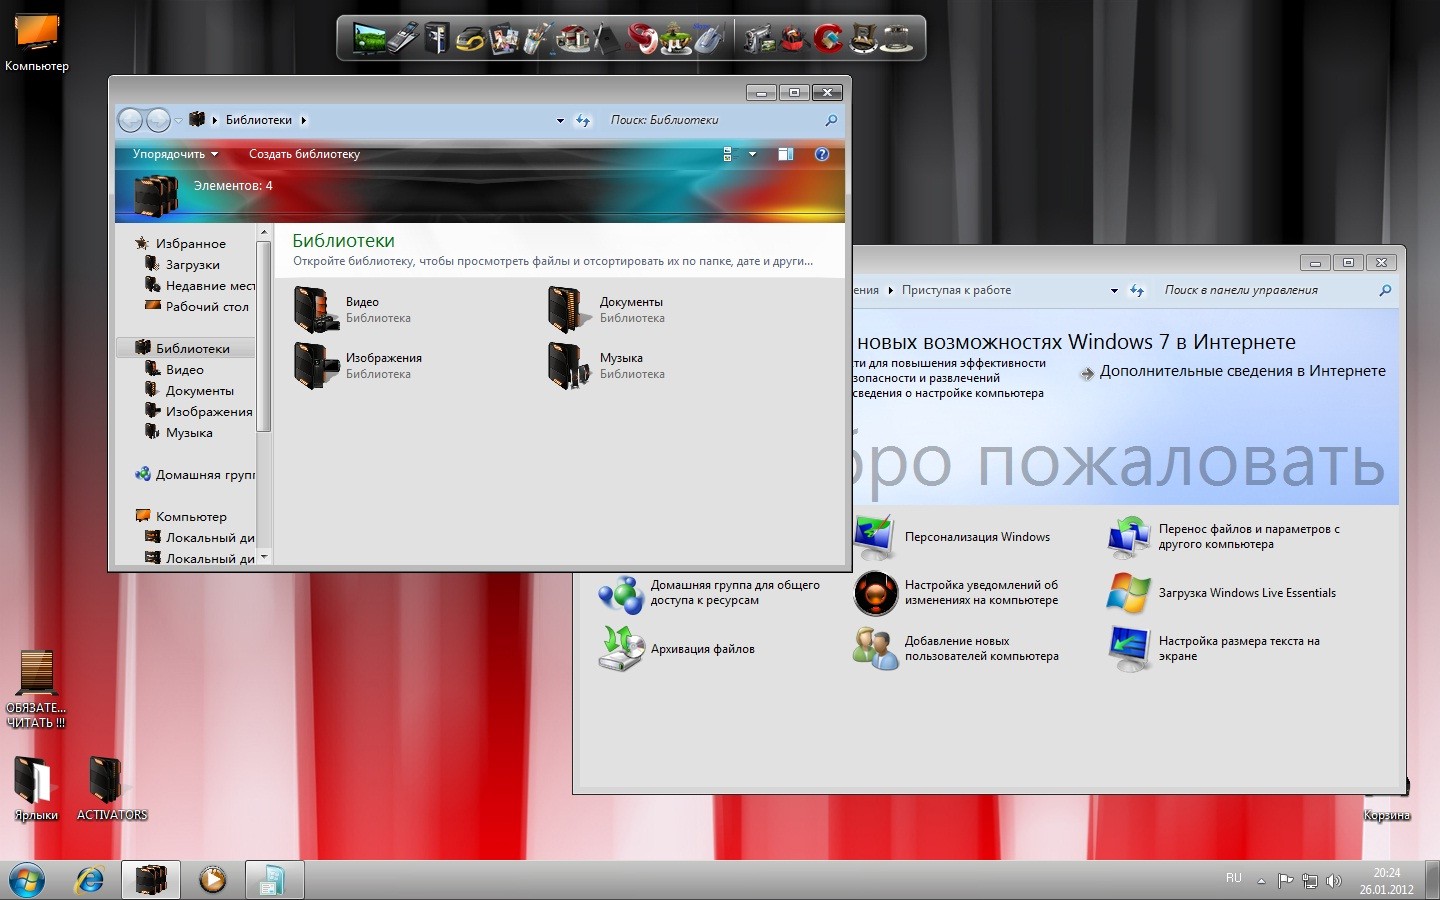This screenshot has width=1440, height=900.
Task: Click the Архивация файлов icon
Action: (x=621, y=648)
